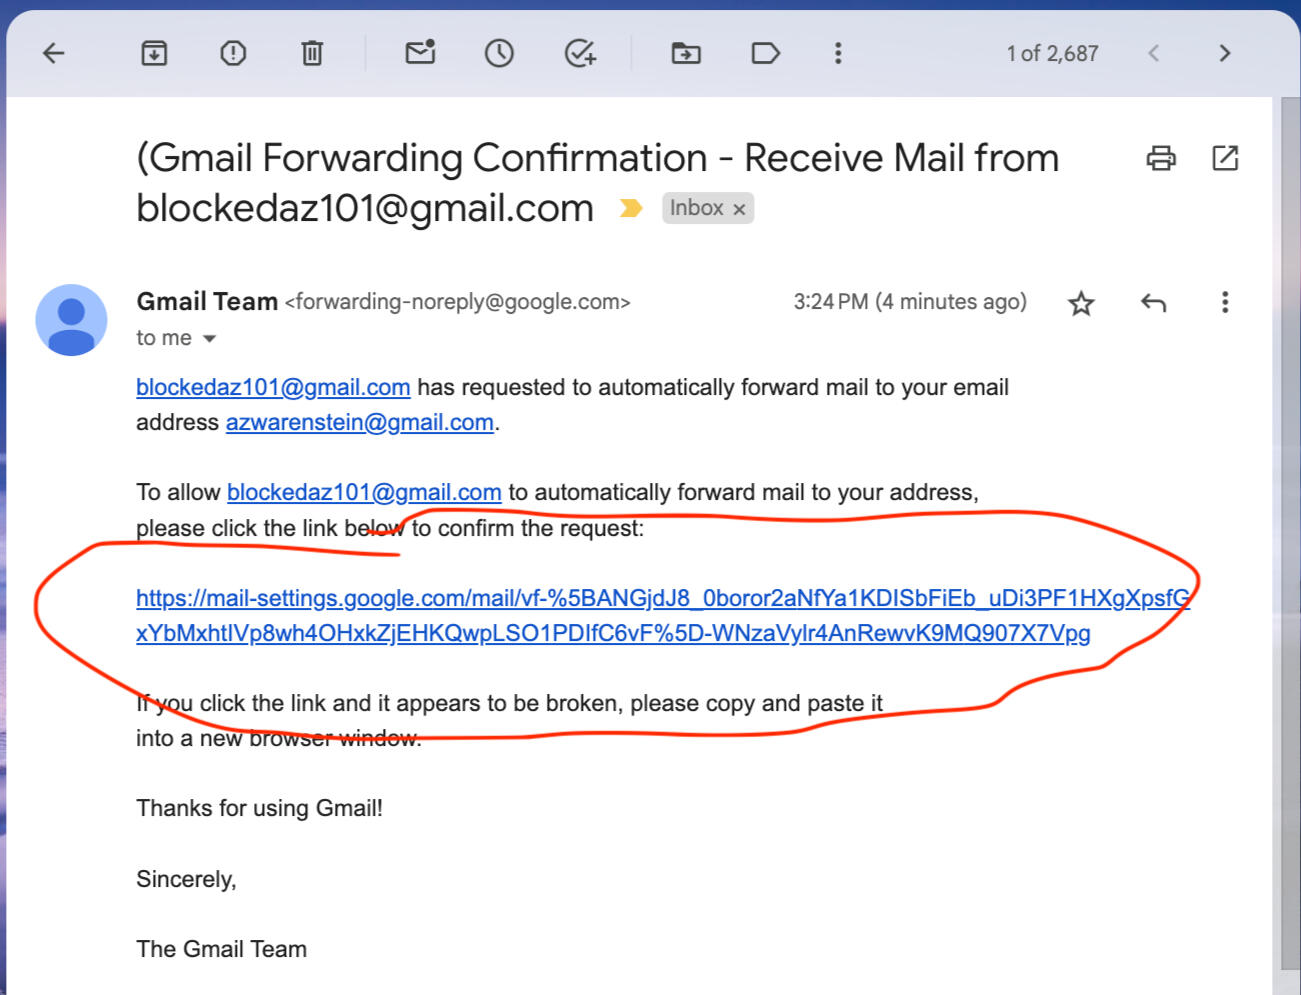Image resolution: width=1301 pixels, height=995 pixels.
Task: Print all using printer icon
Action: [1161, 158]
